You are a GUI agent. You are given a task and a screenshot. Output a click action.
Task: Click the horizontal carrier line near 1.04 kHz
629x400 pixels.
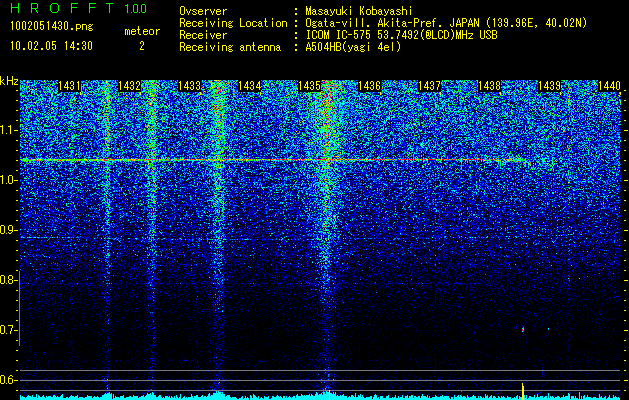273,160
